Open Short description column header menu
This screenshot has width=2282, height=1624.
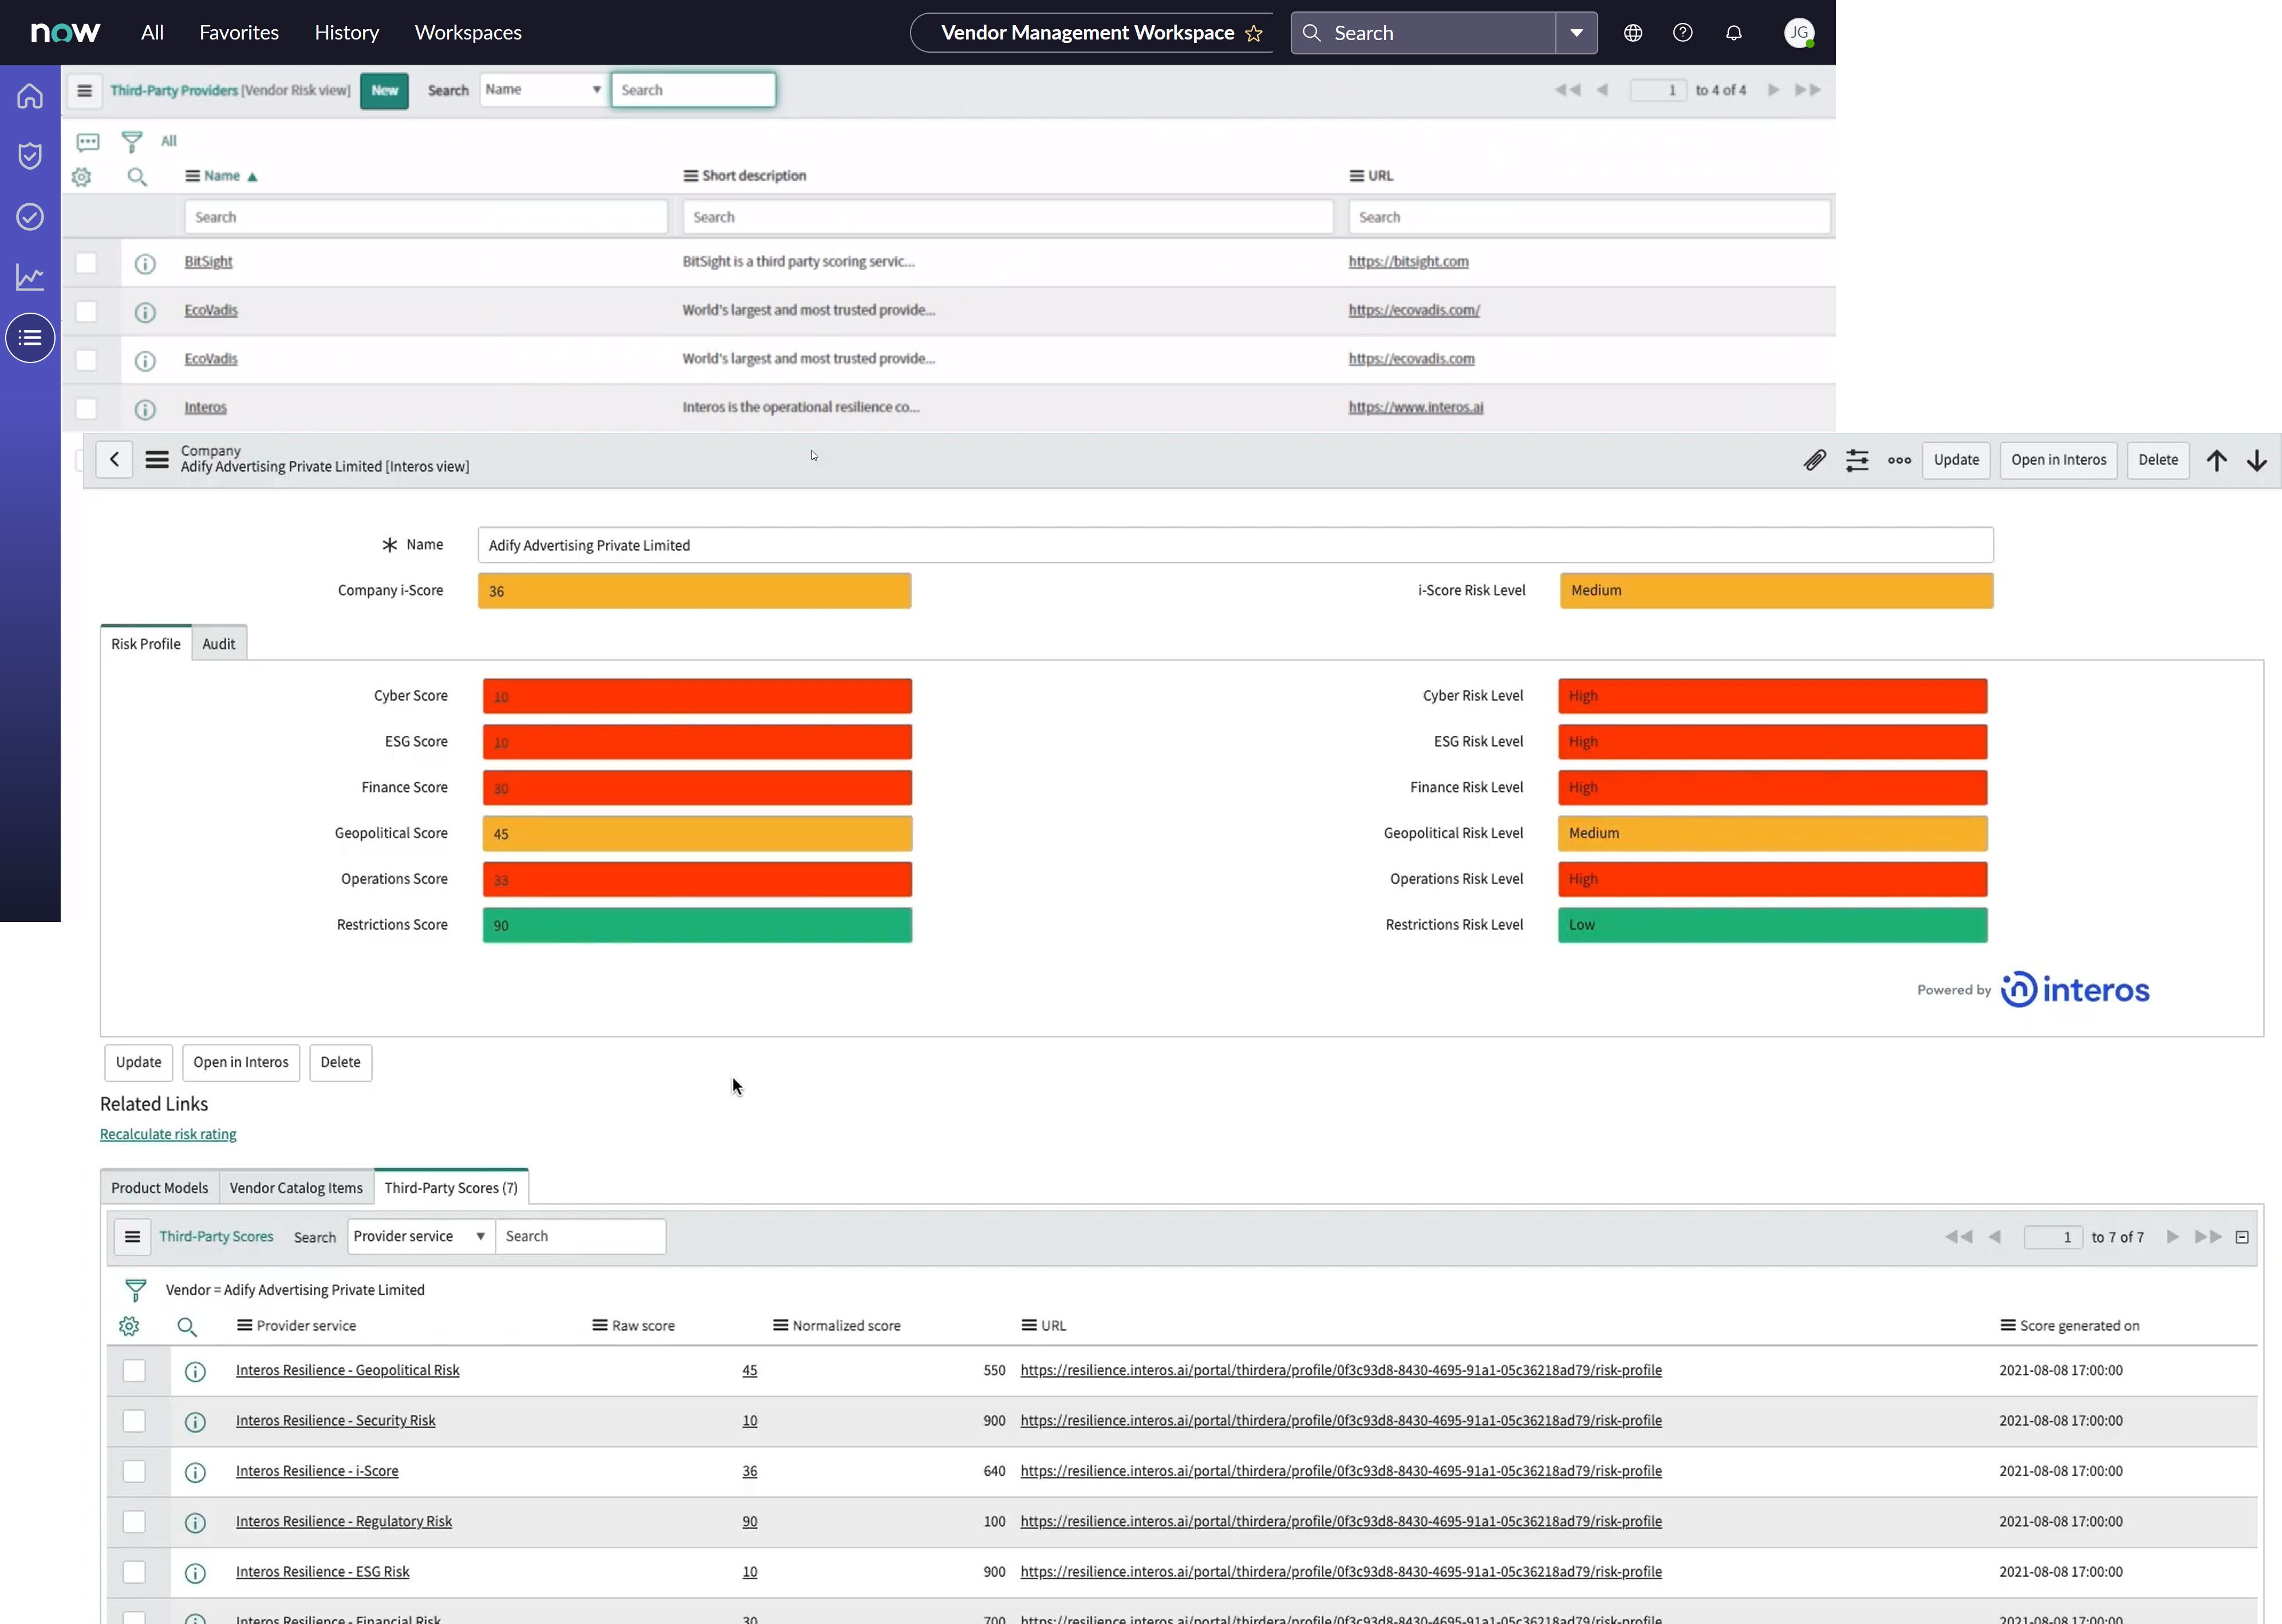(x=690, y=176)
